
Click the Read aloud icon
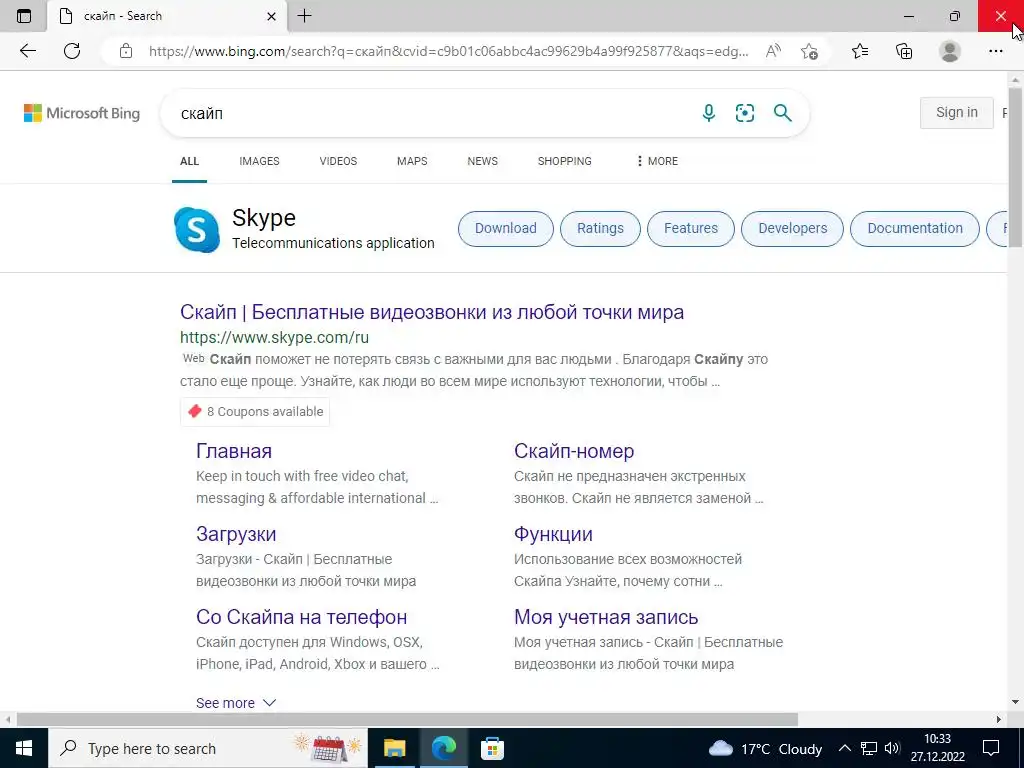[773, 51]
